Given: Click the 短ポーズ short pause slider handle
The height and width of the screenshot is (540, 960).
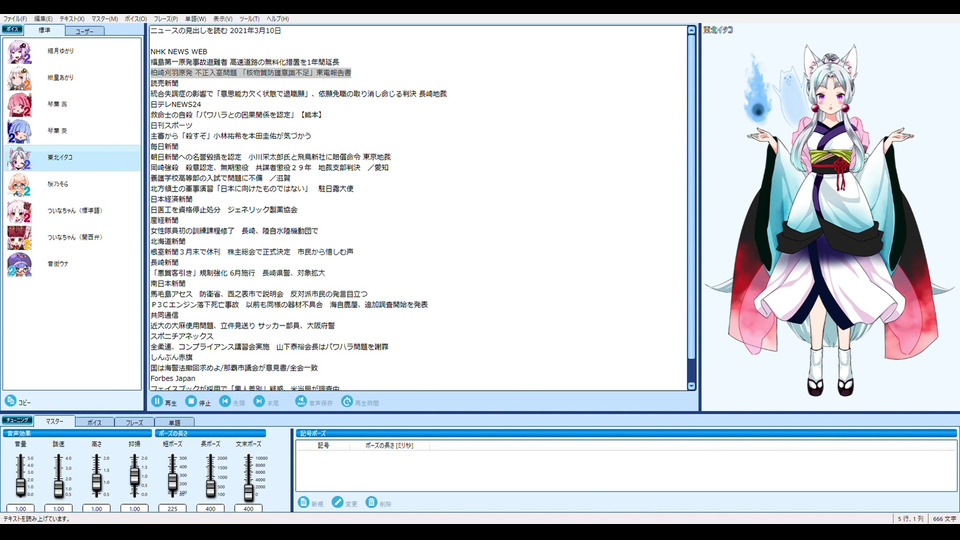Looking at the screenshot, I should [173, 481].
